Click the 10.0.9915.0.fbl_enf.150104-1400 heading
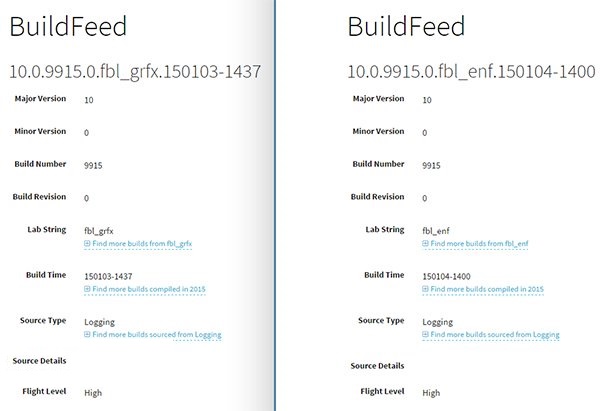The height and width of the screenshot is (411, 600). click(x=470, y=71)
